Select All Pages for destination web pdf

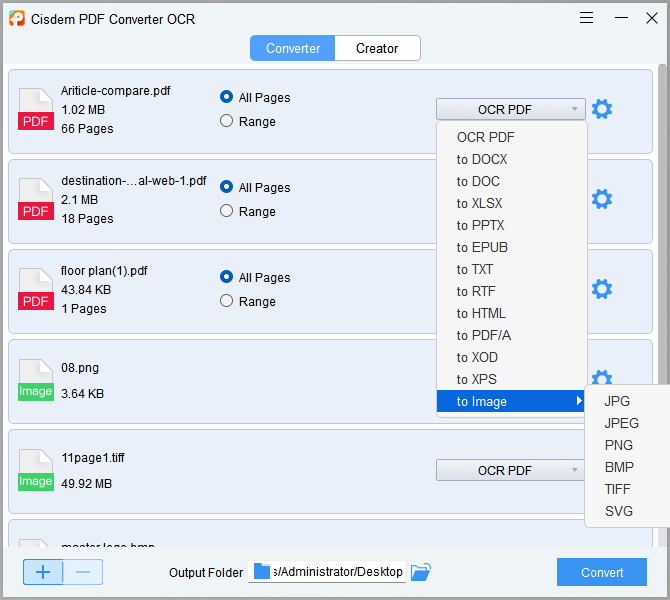255,187
